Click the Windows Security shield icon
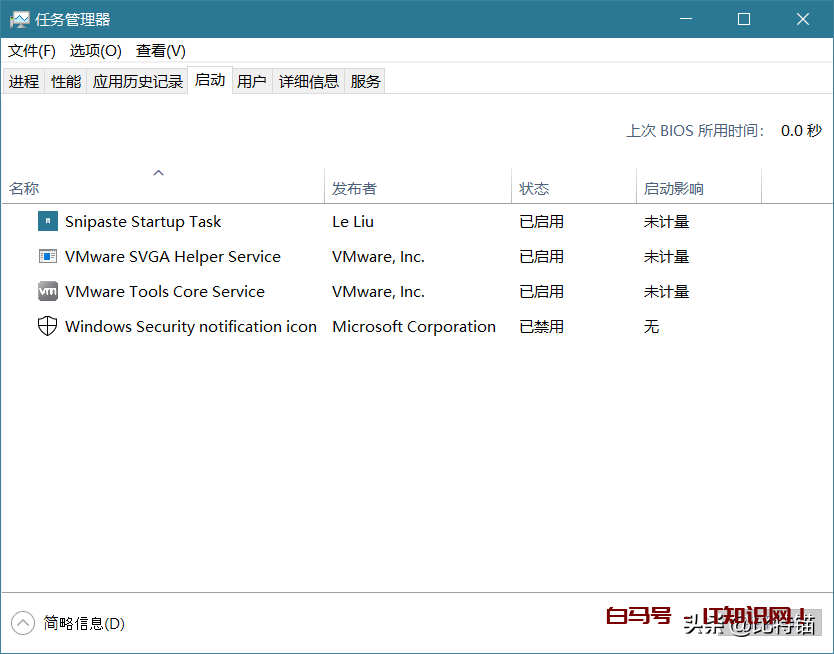 pos(47,326)
